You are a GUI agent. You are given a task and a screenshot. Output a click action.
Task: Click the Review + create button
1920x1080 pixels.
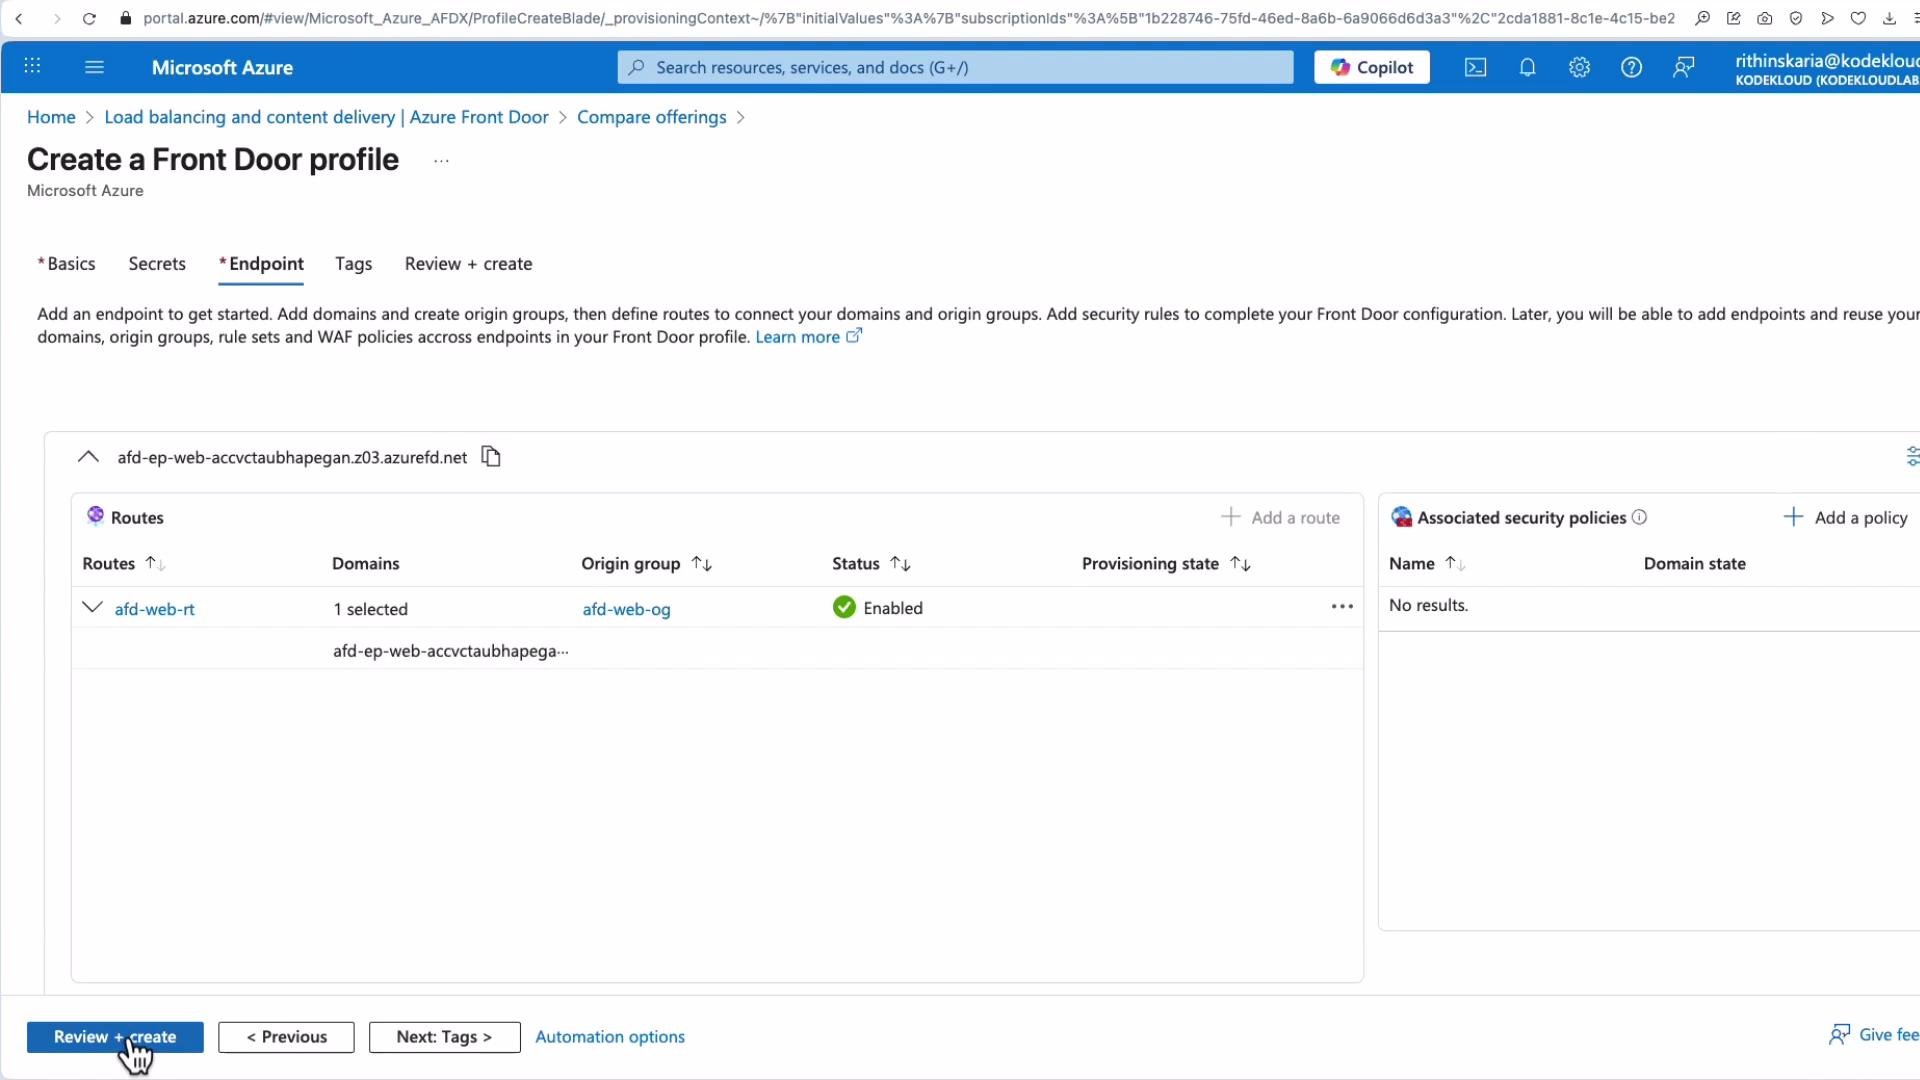pyautogui.click(x=115, y=1037)
